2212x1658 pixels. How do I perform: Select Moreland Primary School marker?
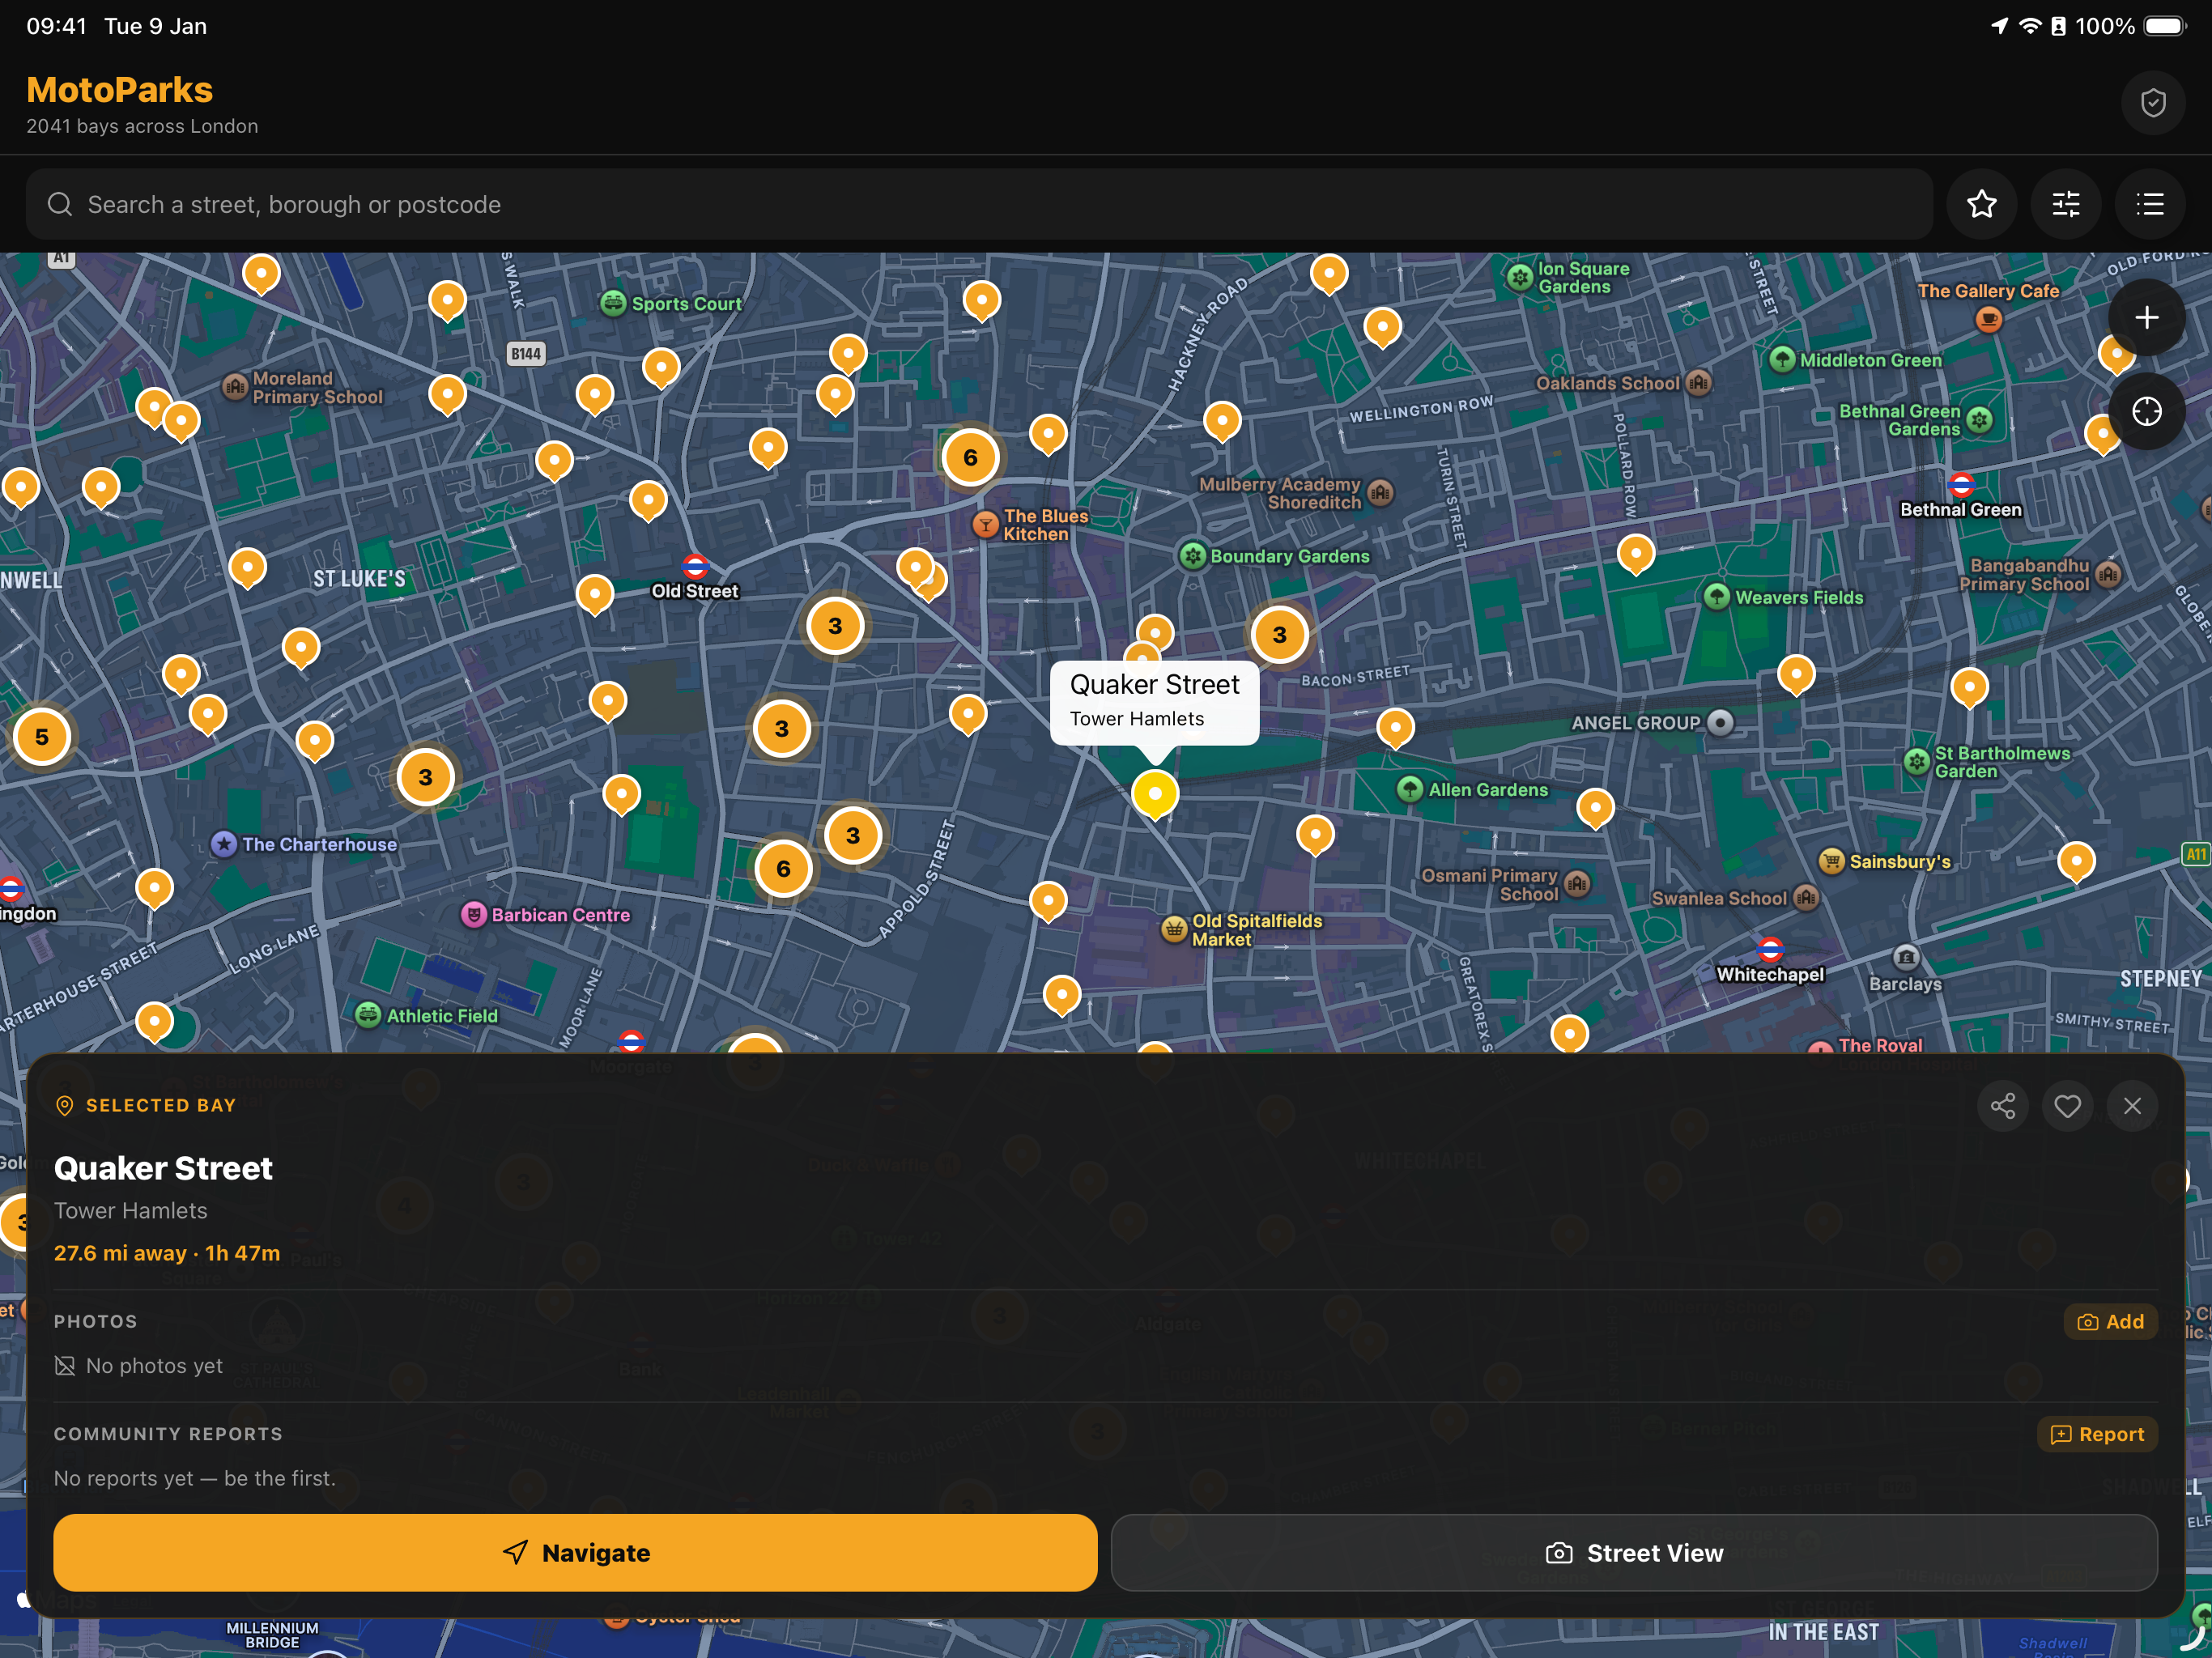point(235,386)
